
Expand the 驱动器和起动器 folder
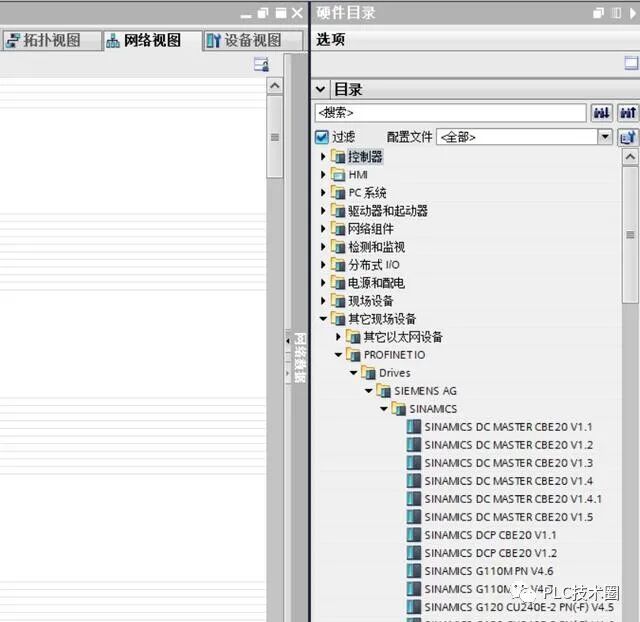coord(323,211)
